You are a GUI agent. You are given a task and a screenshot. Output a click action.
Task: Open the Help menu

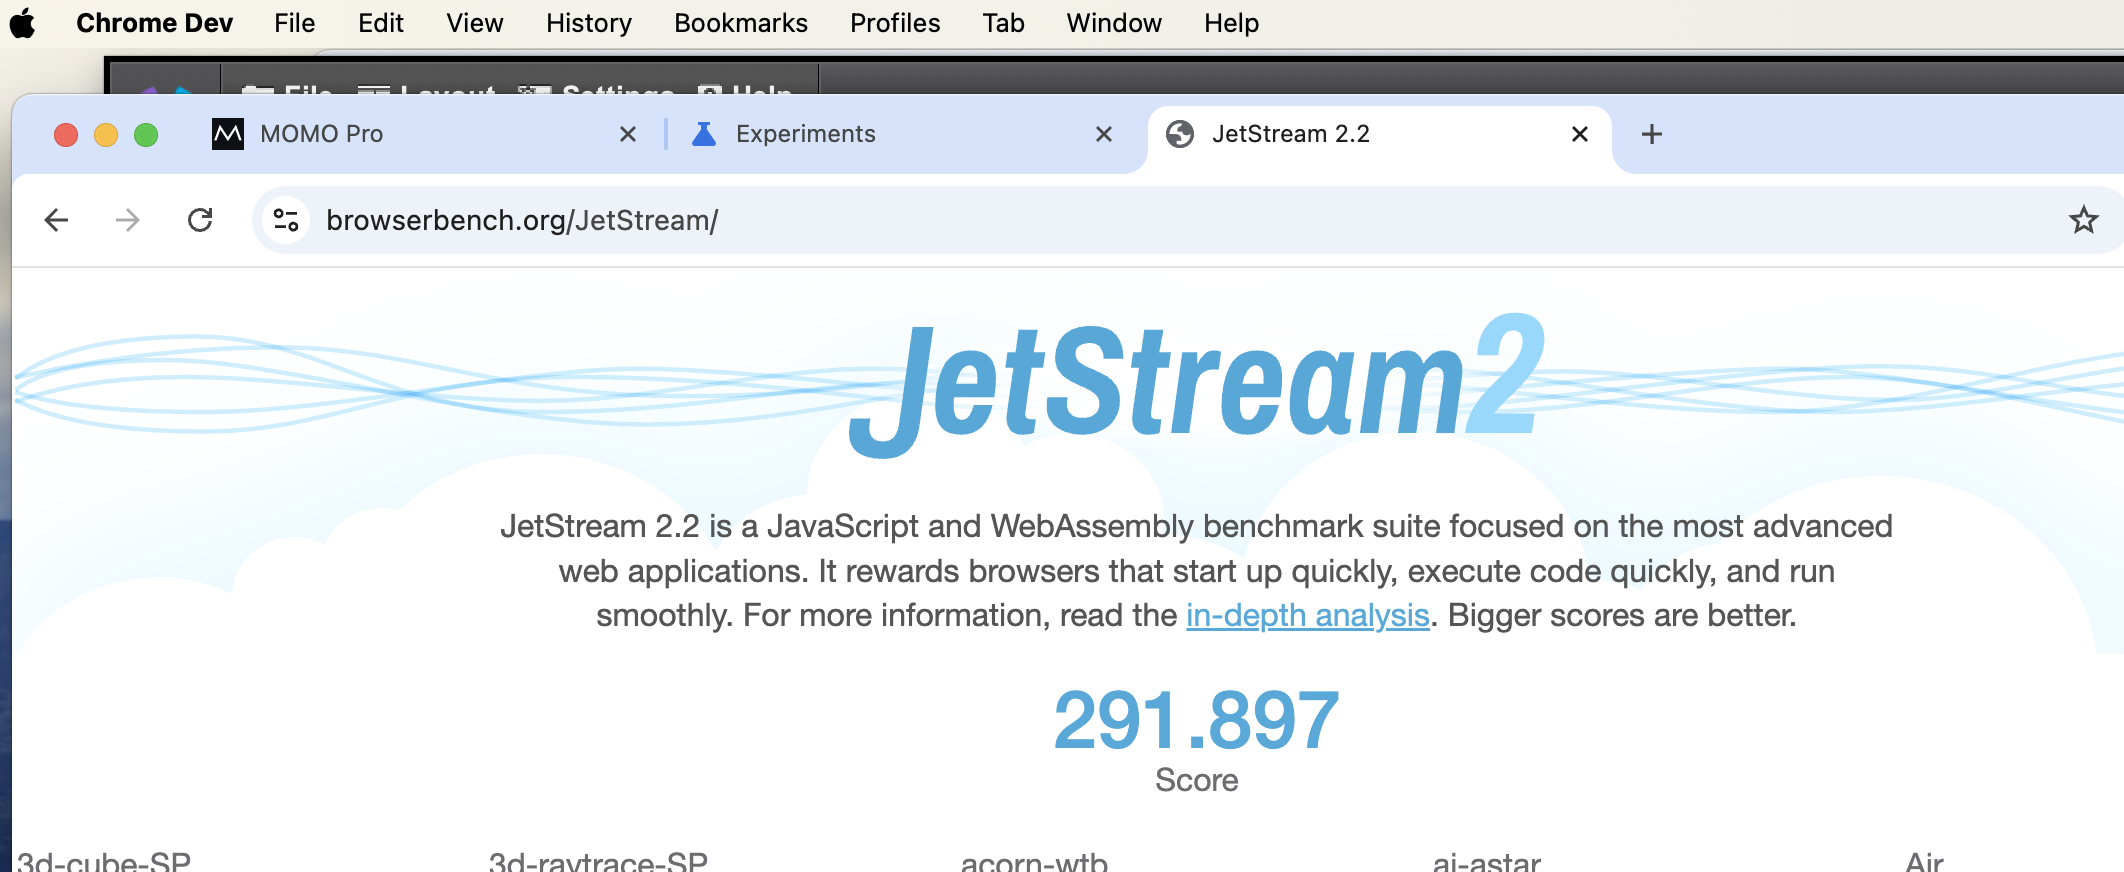(1231, 23)
